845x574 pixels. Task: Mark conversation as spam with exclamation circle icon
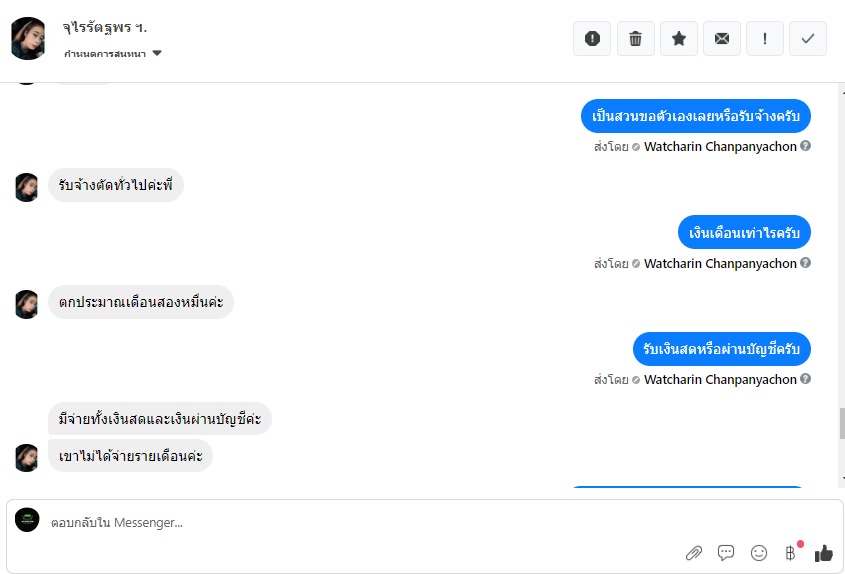coord(592,38)
